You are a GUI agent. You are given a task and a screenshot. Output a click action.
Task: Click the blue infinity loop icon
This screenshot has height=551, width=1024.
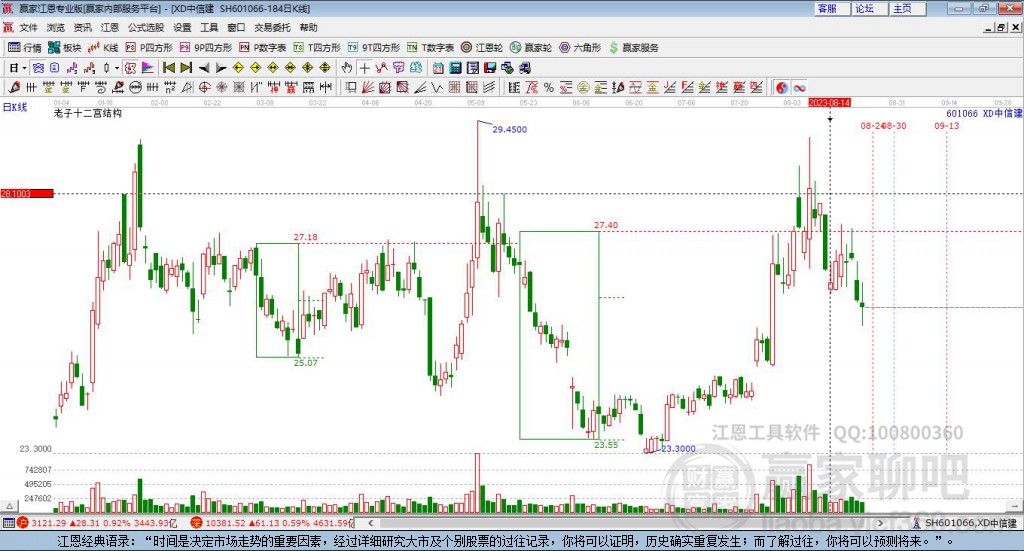799,87
